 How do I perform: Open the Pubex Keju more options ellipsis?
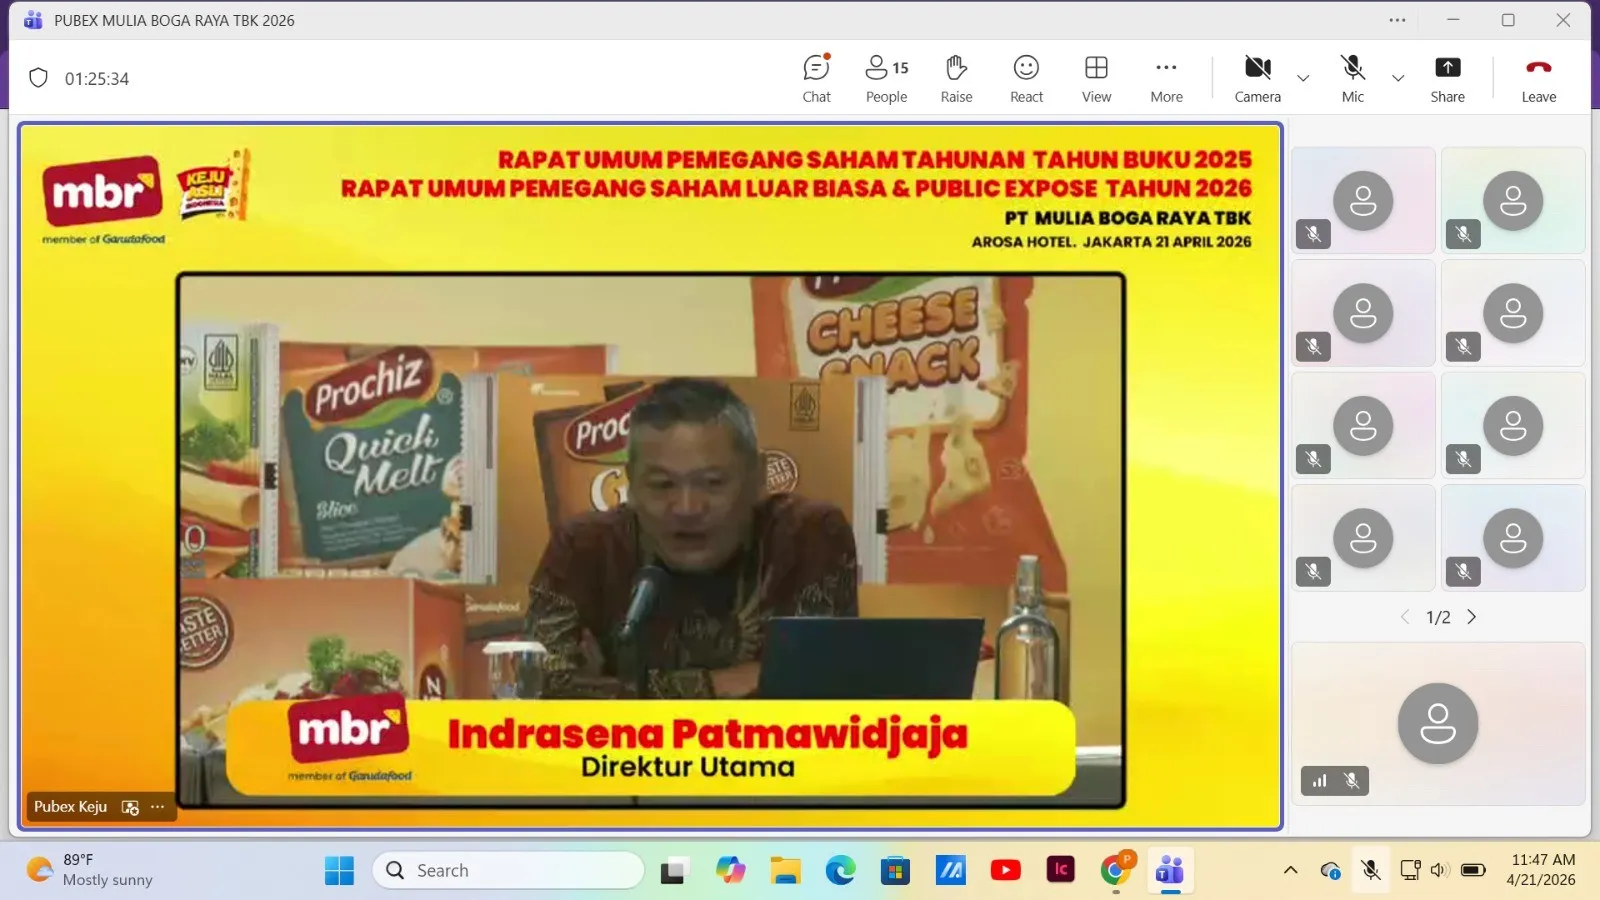(158, 807)
